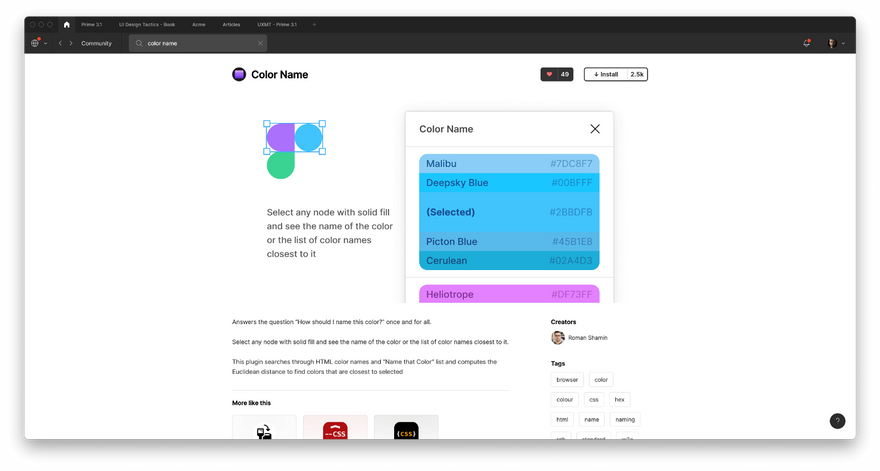Click the 2.5k install count
Viewport: 880px width, 471px height.
point(637,74)
